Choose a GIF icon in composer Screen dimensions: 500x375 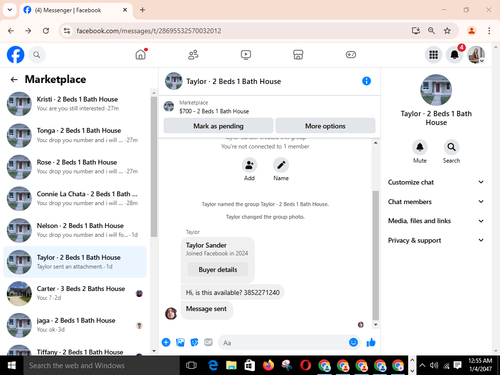pos(208,342)
